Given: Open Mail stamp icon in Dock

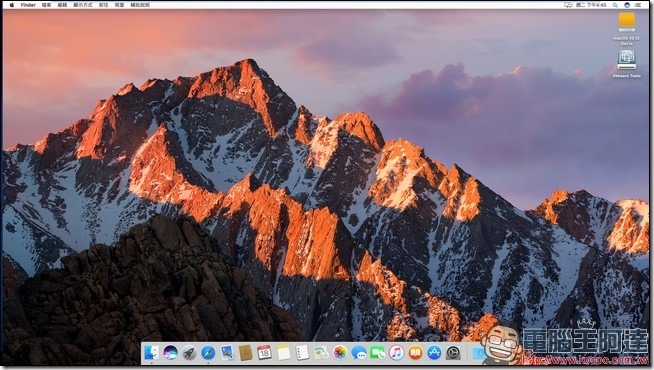Looking at the screenshot, I should (227, 353).
